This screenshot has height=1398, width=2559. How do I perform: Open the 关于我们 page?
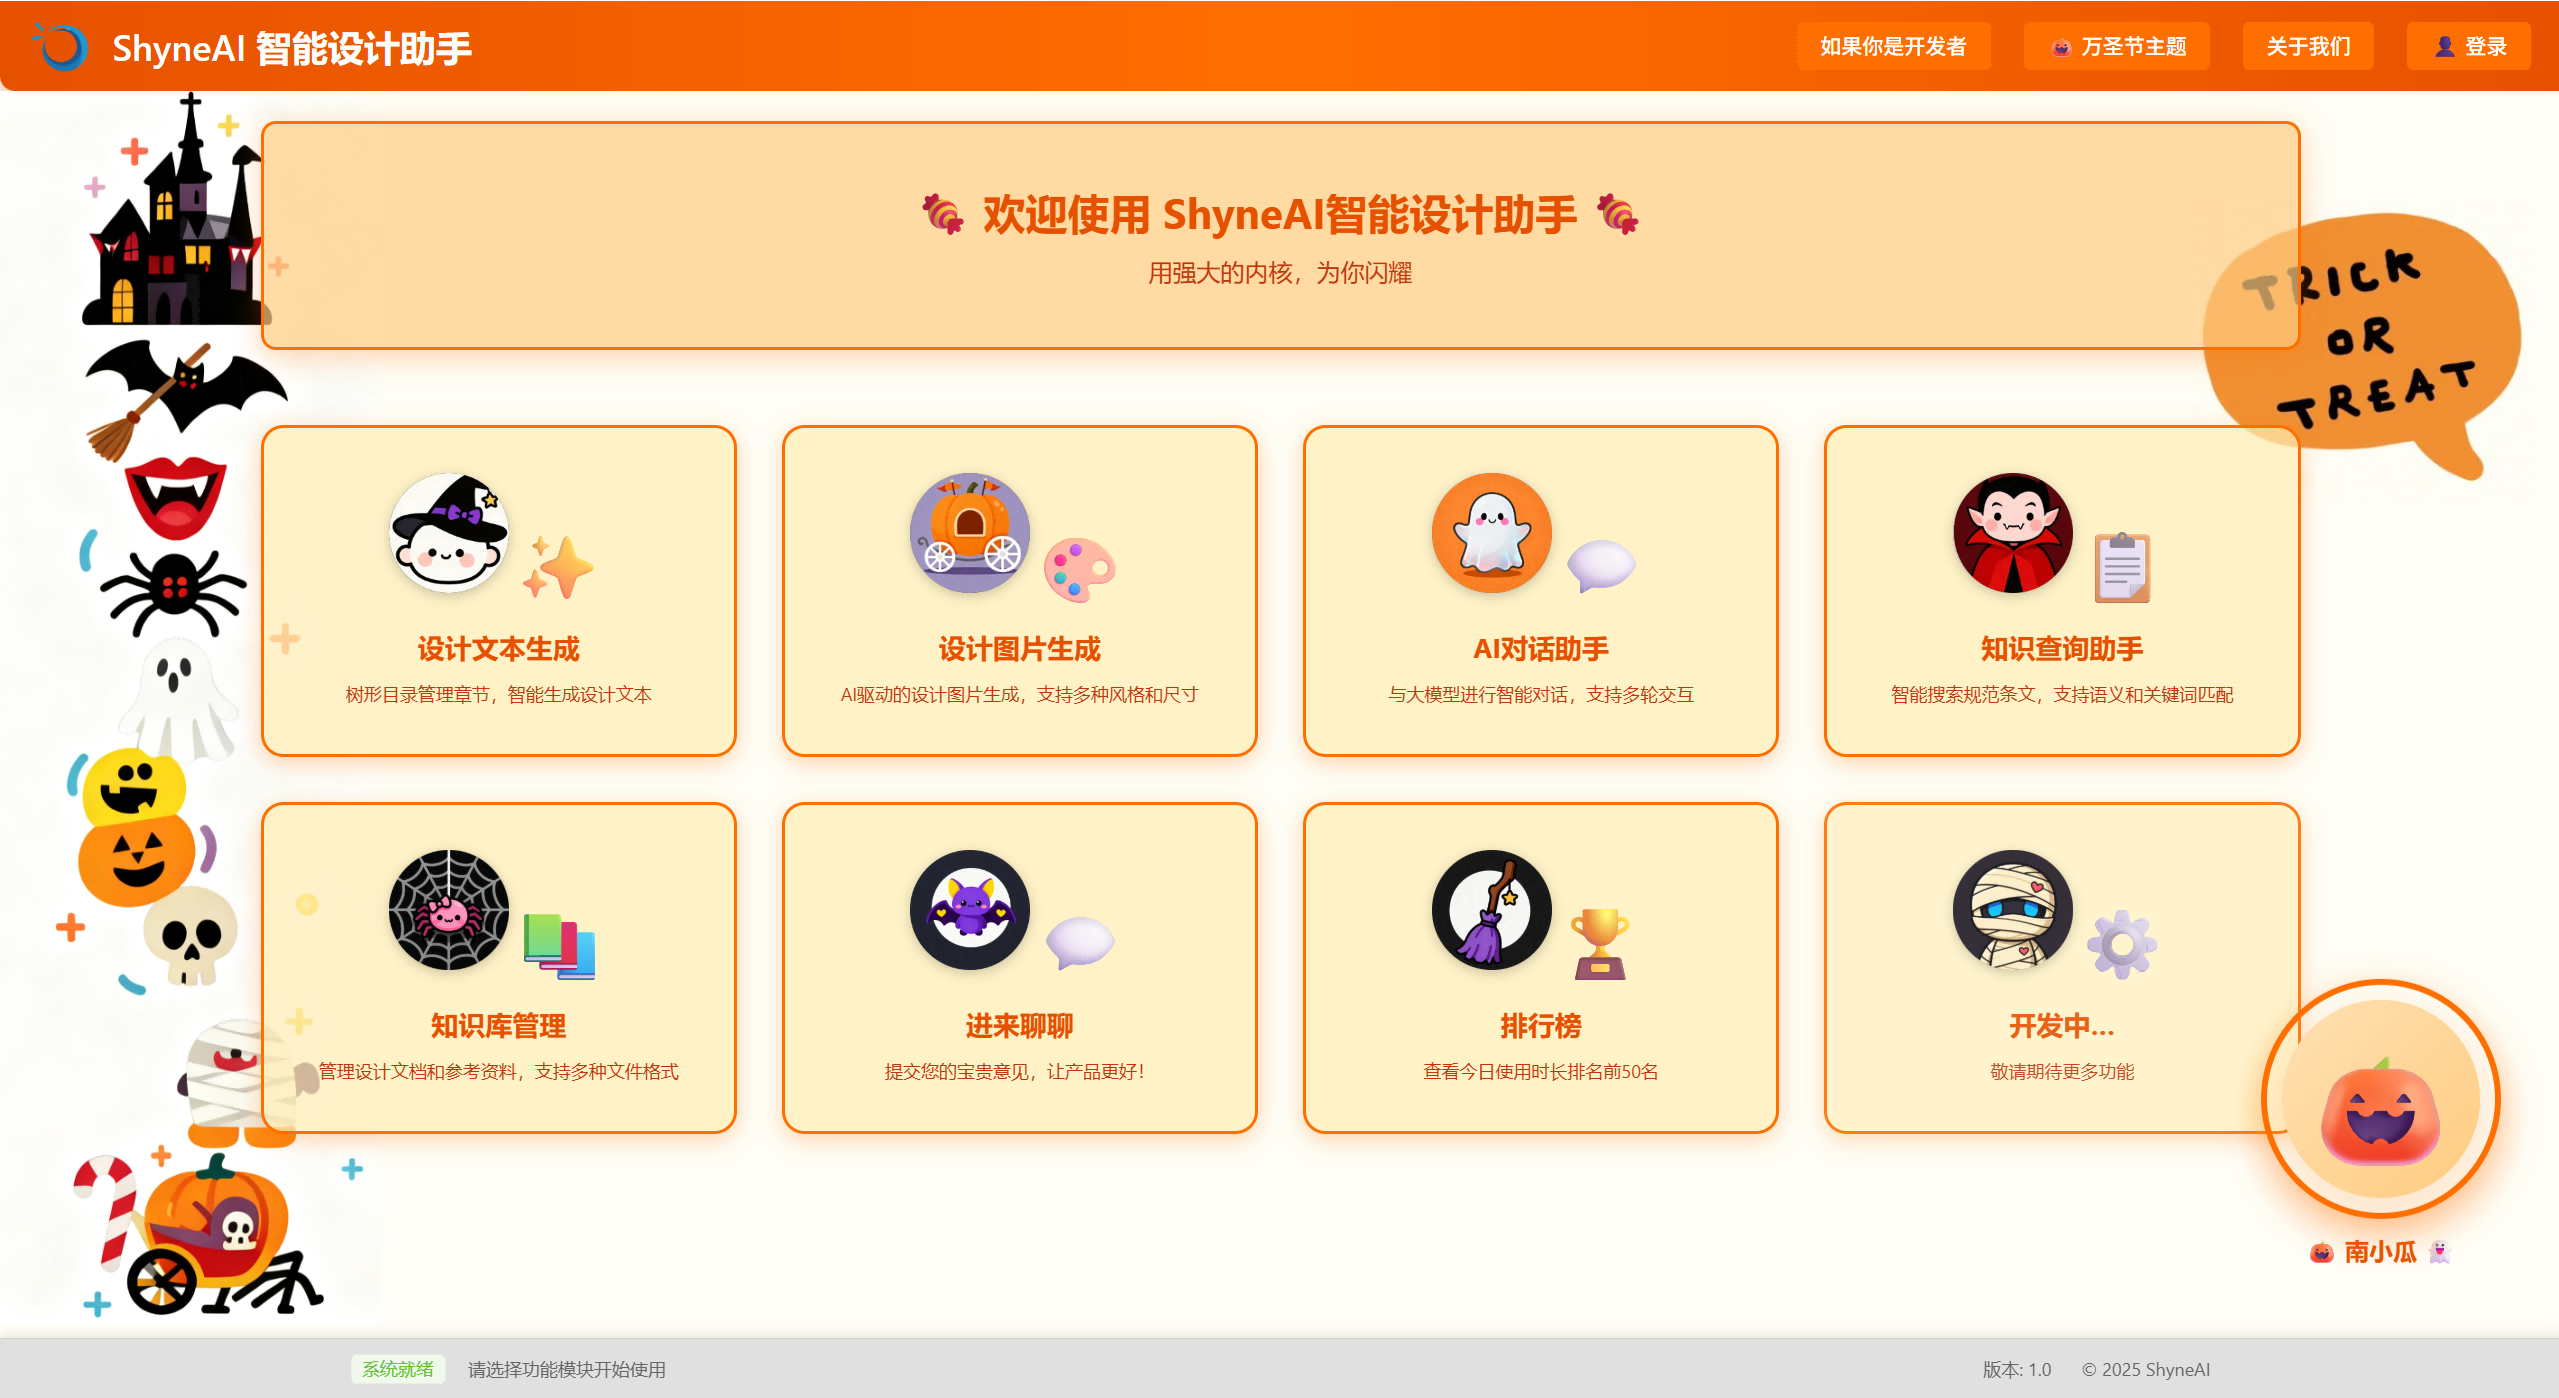[2308, 47]
